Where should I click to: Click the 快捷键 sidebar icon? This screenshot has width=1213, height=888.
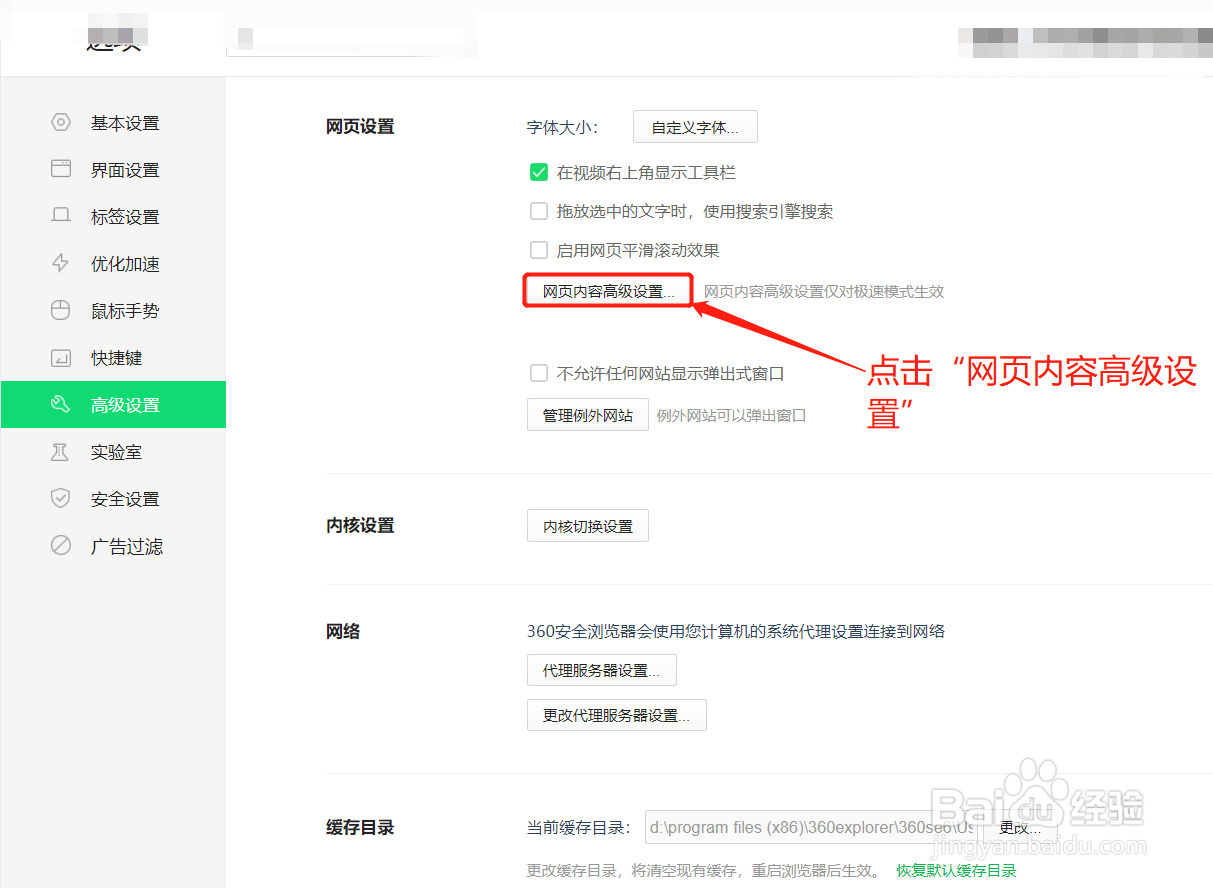click(x=60, y=357)
